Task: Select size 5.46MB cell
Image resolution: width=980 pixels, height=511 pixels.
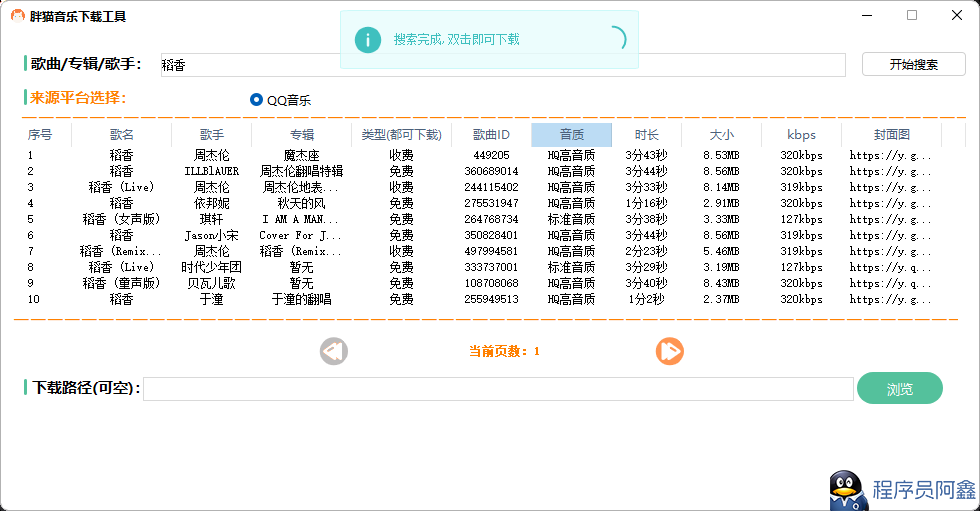Action: pyautogui.click(x=721, y=251)
